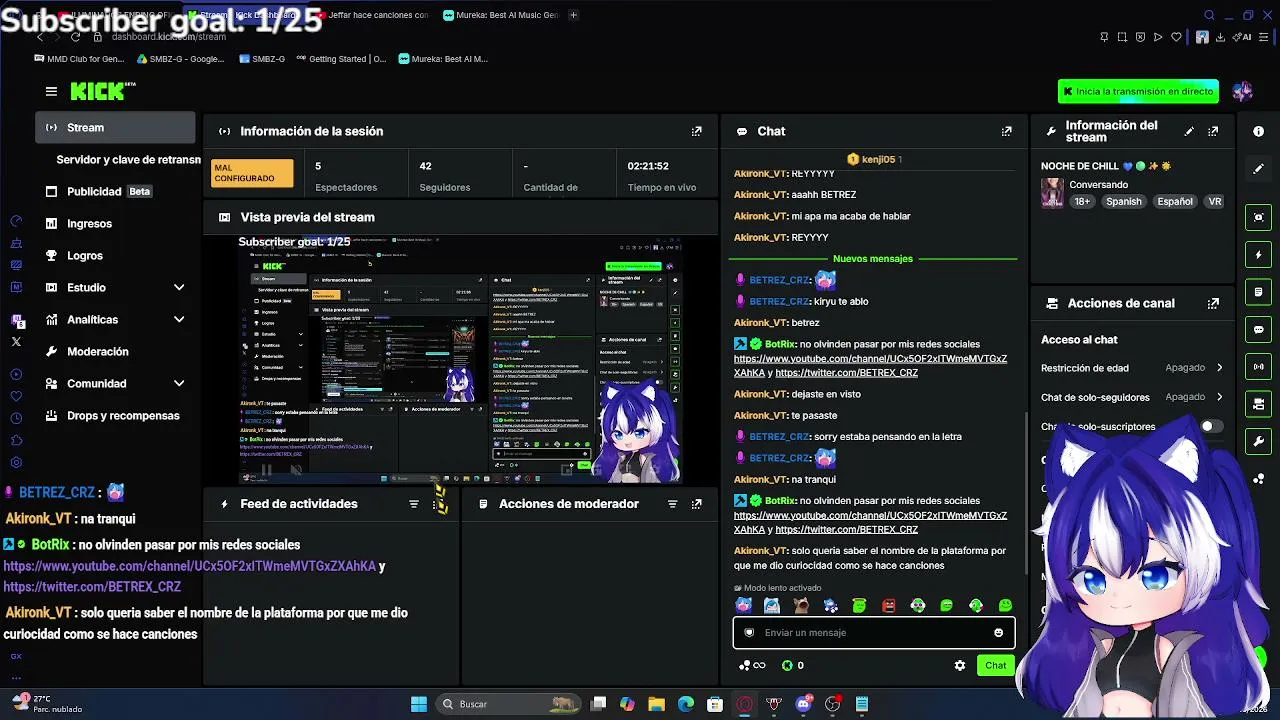This screenshot has width=1280, height=720.
Task: Open the Getting Started bookmark
Action: (340, 59)
